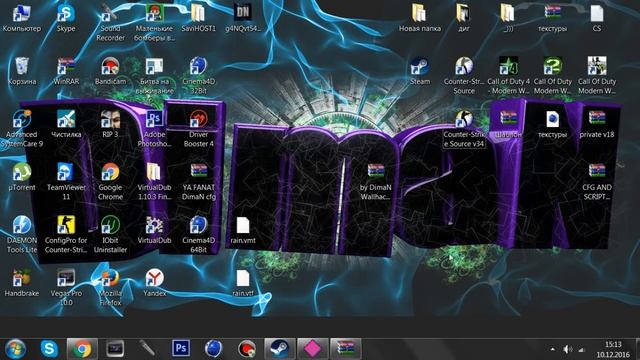Screen dimensions: 640x360
Task: Launch the Steam desktop shortcut
Action: tap(420, 71)
